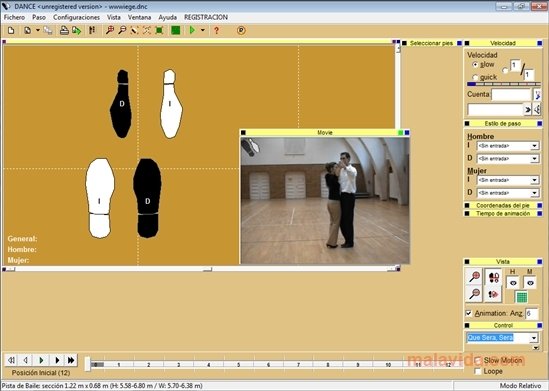
Task: Open the Configuraciones menu
Action: click(x=76, y=17)
